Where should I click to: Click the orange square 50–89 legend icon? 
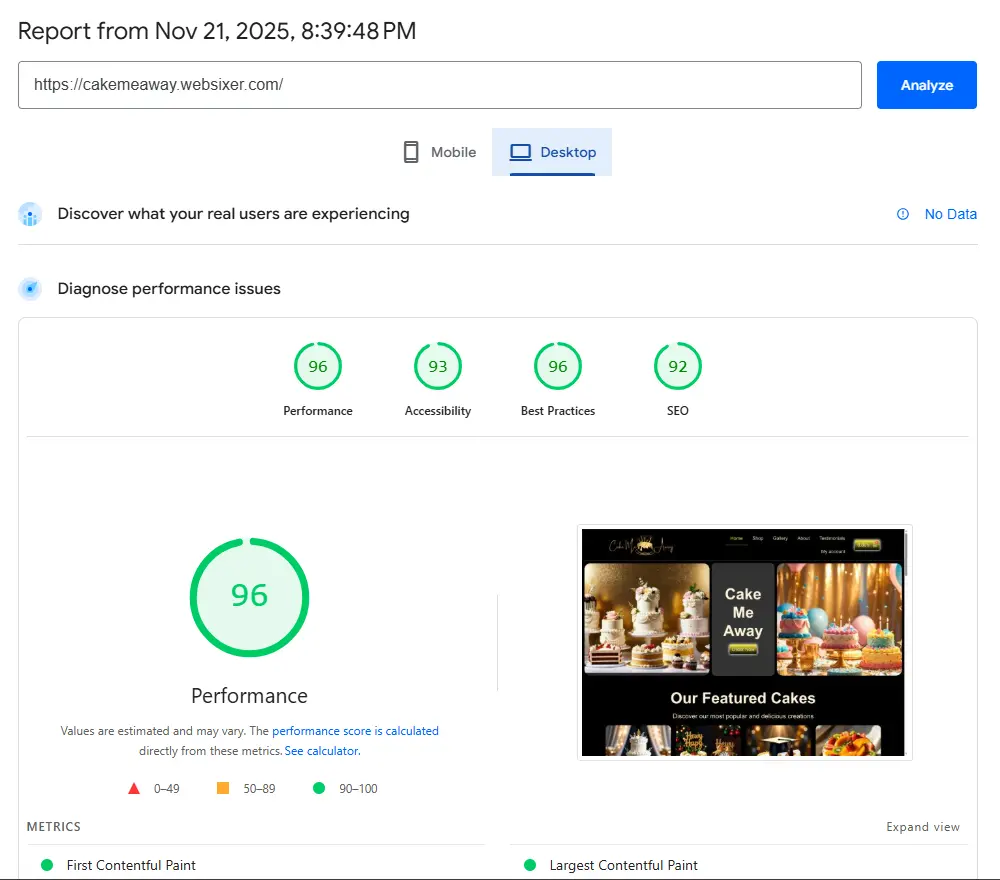coord(223,788)
